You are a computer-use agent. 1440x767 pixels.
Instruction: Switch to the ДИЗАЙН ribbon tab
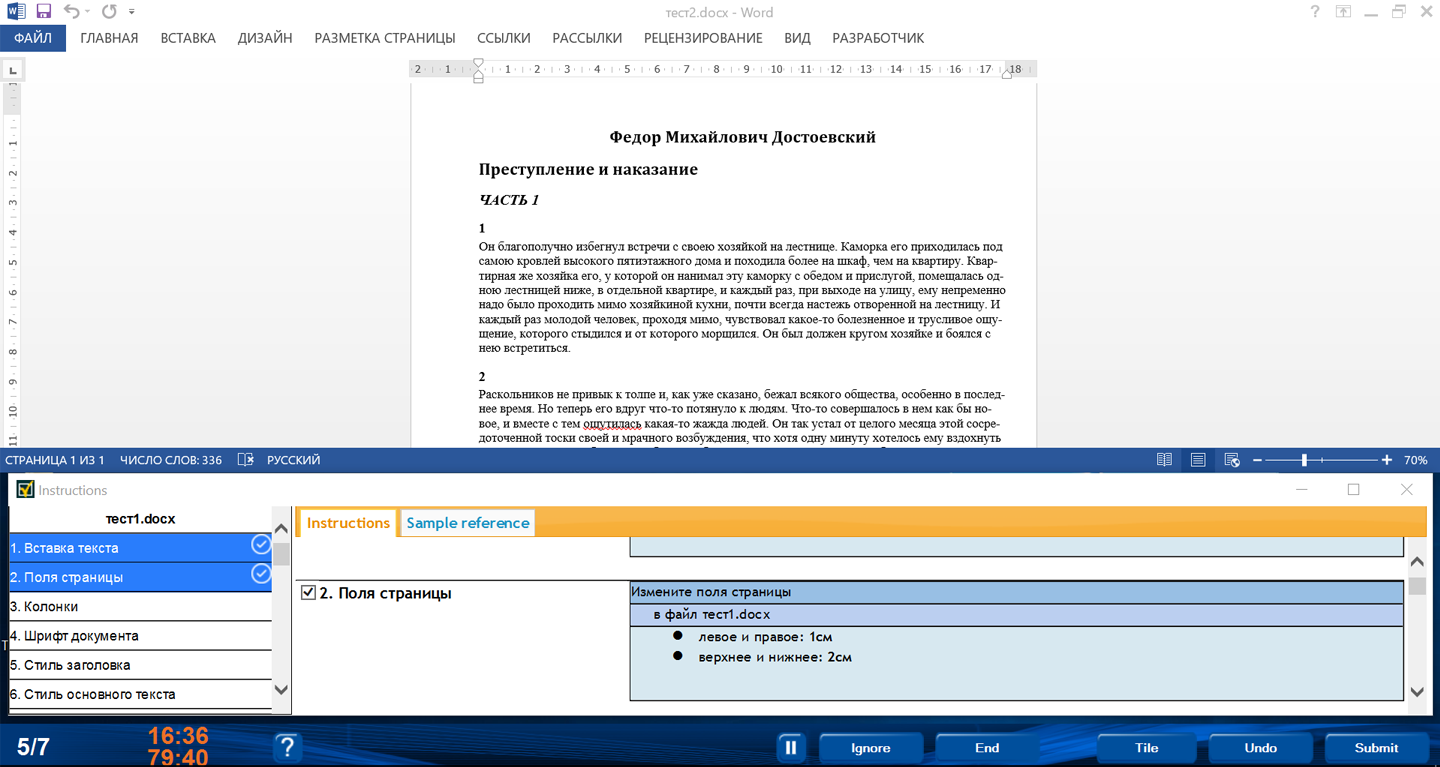coord(265,38)
